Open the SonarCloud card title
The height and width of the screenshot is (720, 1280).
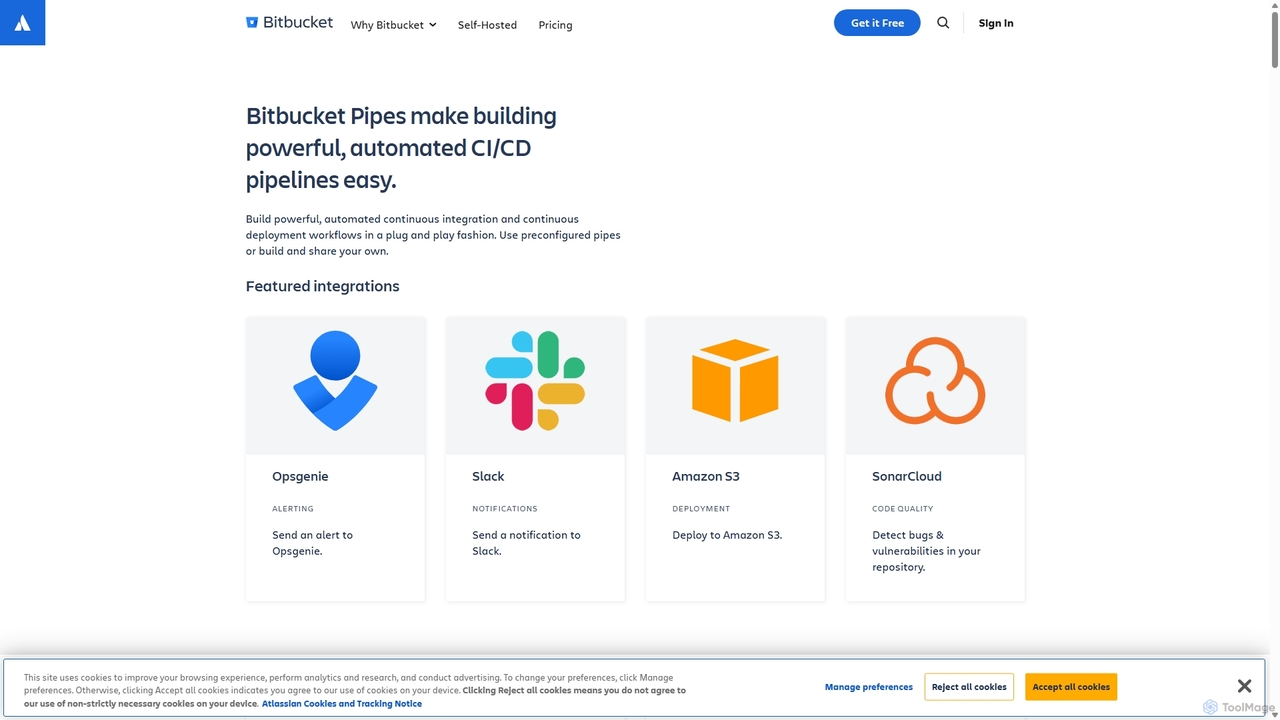(907, 476)
